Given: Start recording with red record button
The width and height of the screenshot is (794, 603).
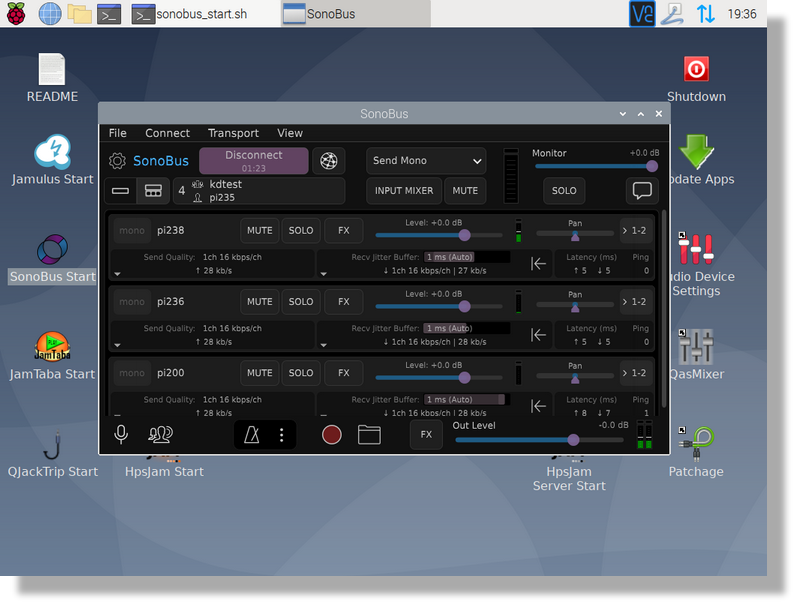Looking at the screenshot, I should point(332,434).
